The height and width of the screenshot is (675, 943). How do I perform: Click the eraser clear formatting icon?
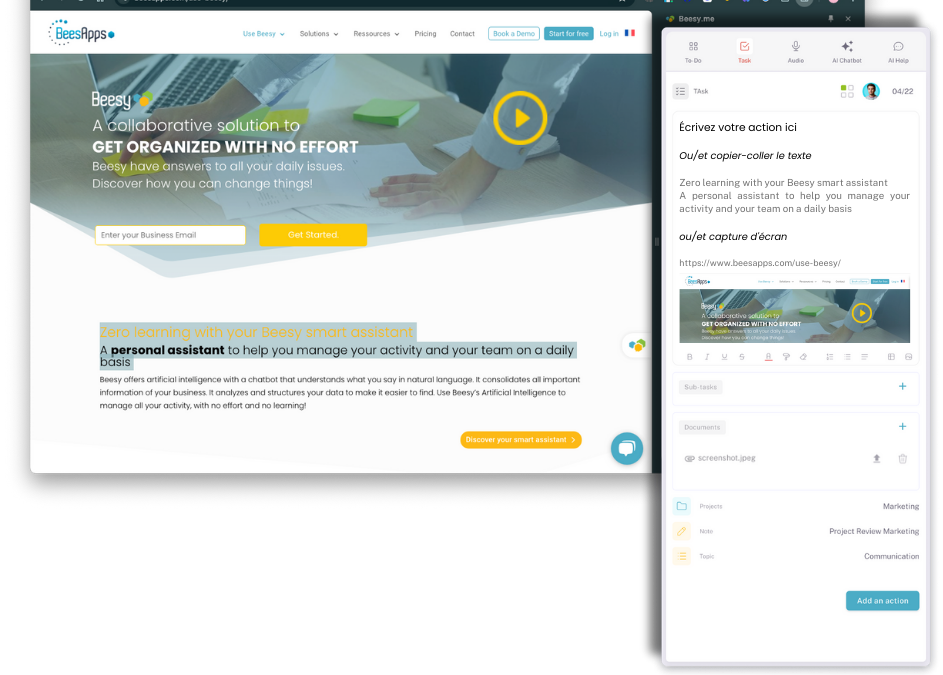[803, 357]
